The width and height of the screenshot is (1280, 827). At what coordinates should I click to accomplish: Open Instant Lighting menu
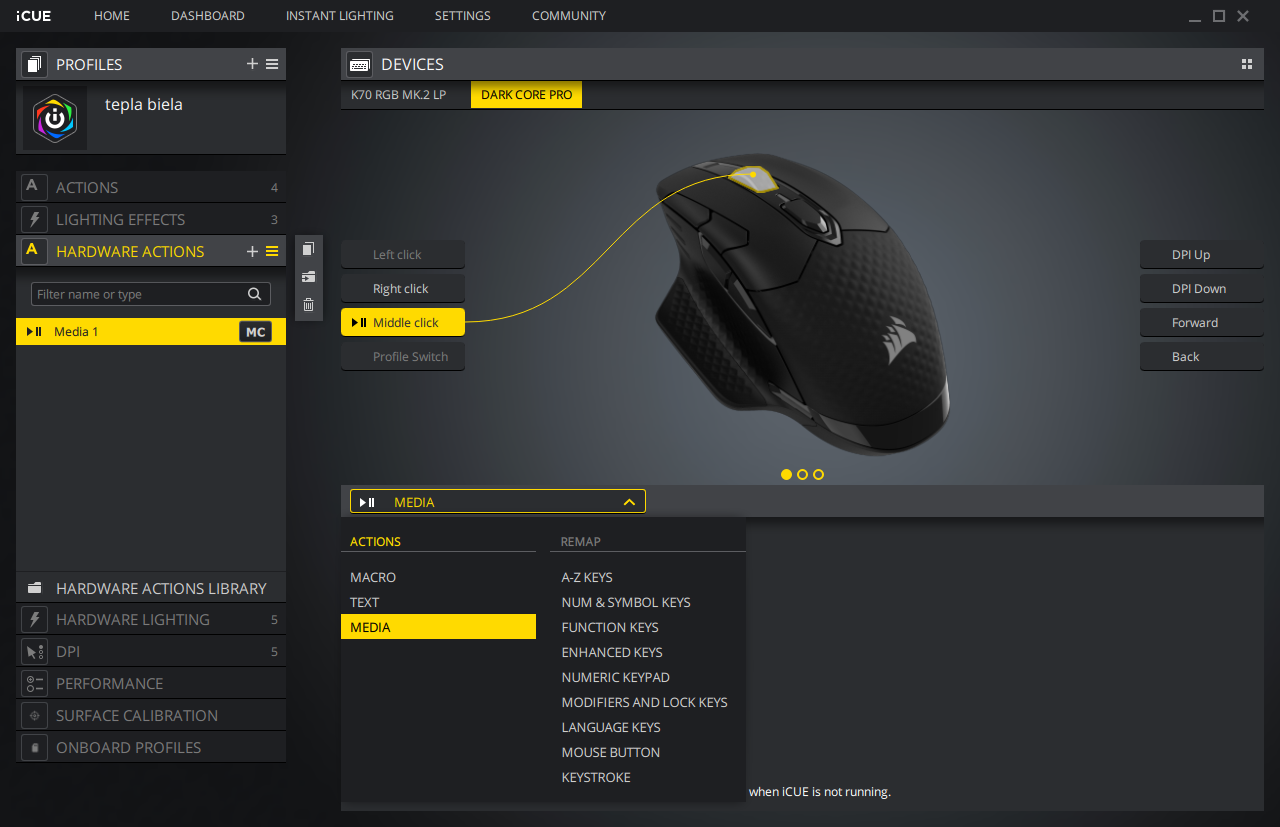pos(340,16)
